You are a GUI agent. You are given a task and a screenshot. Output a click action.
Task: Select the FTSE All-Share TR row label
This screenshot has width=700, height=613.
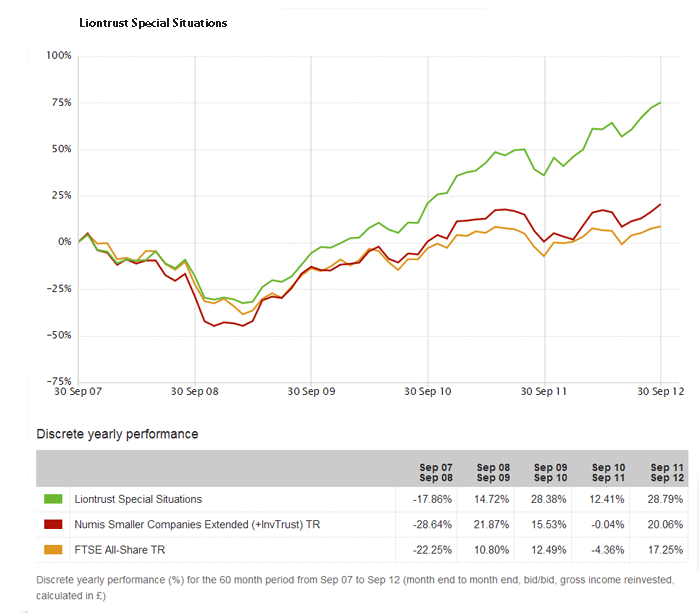(120, 550)
